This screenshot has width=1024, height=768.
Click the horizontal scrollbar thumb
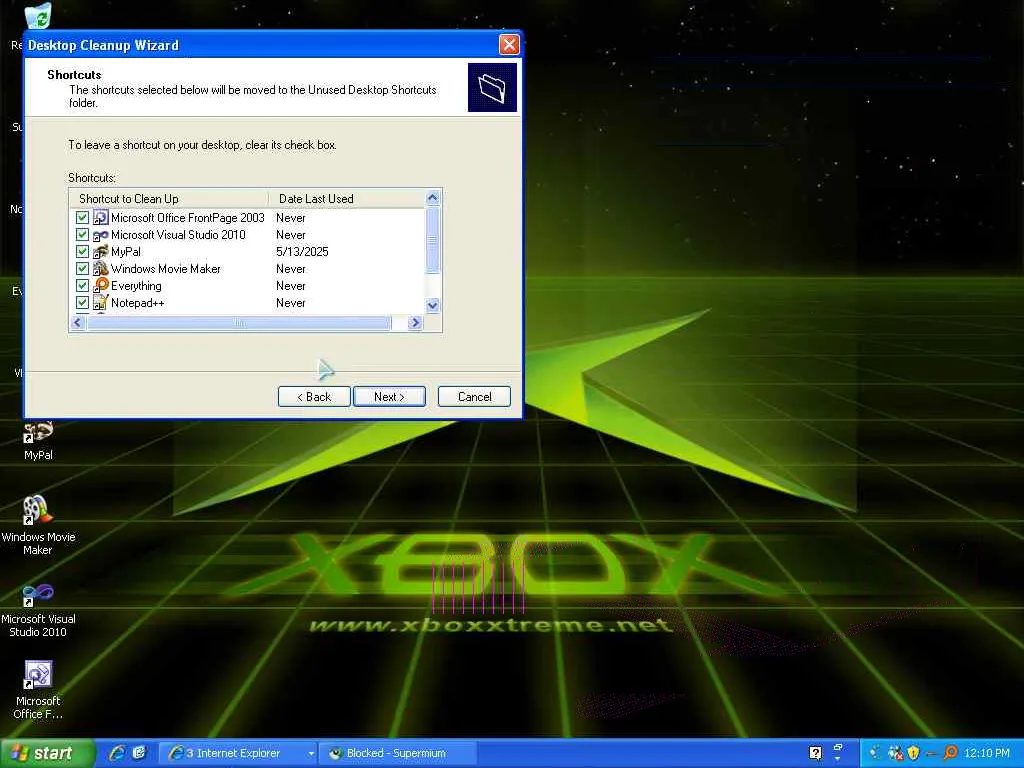pyautogui.click(x=239, y=323)
